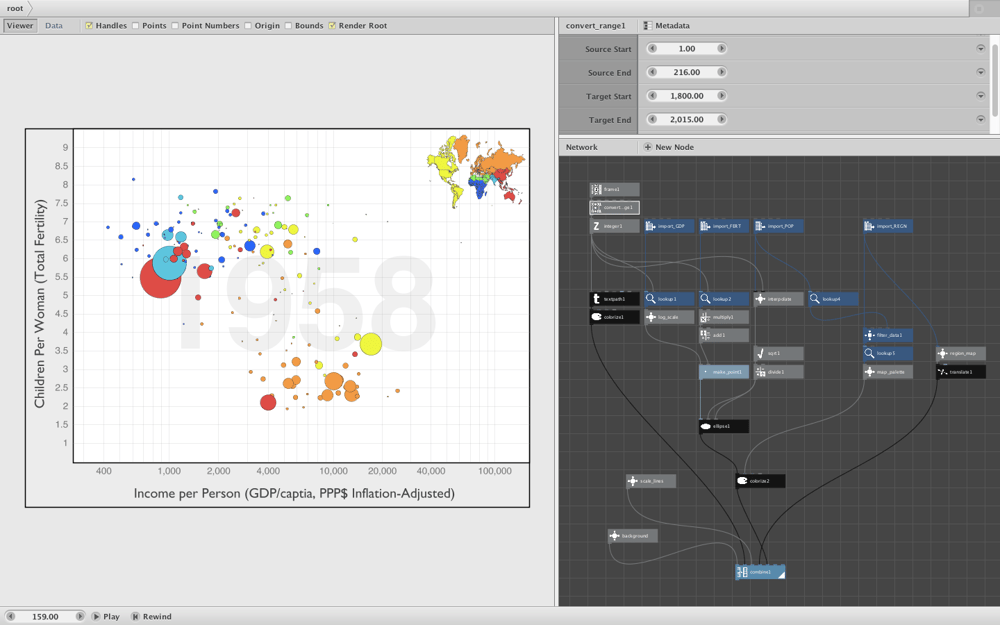Select the filter_data1 node

point(888,335)
